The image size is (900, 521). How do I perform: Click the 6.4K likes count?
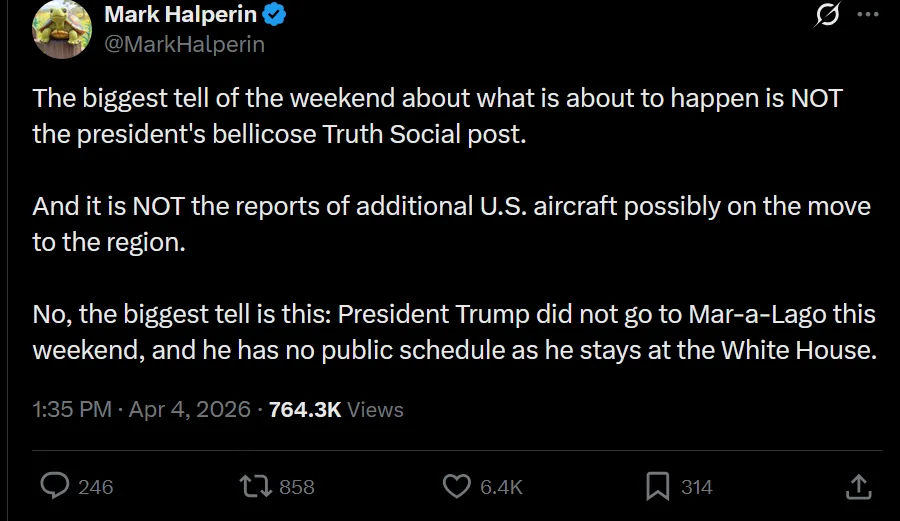[502, 487]
